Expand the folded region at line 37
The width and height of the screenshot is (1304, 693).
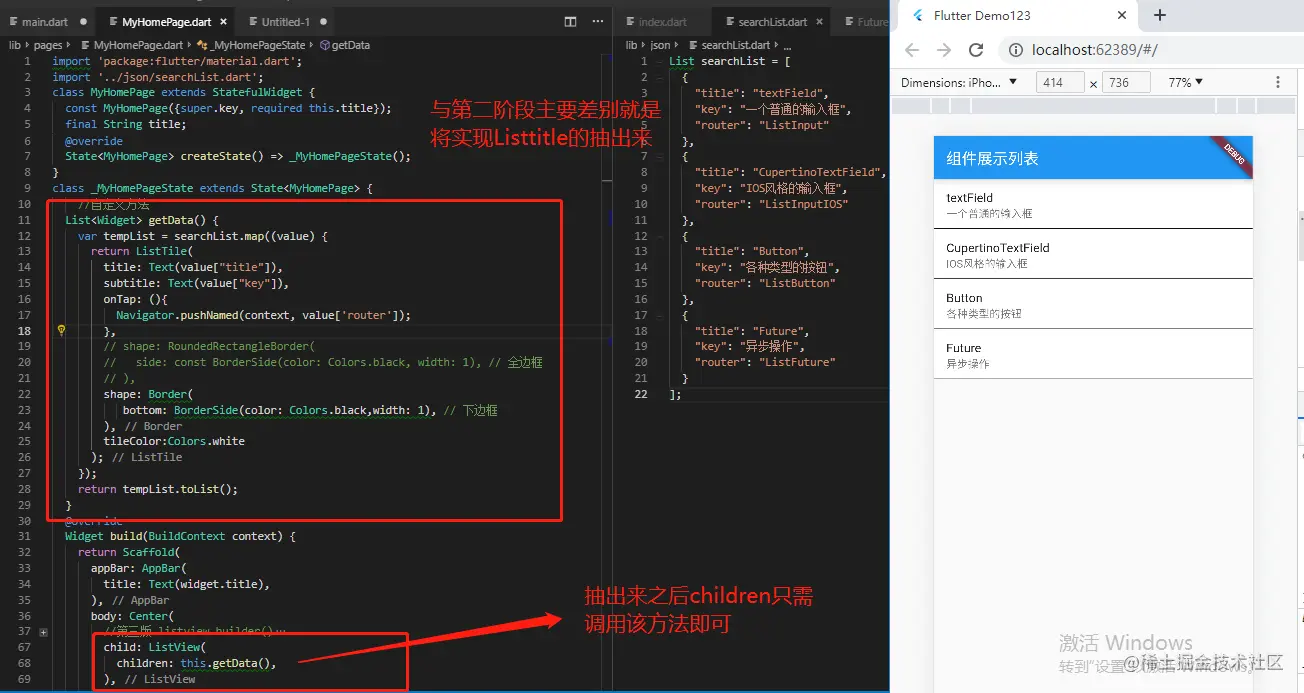click(x=43, y=631)
